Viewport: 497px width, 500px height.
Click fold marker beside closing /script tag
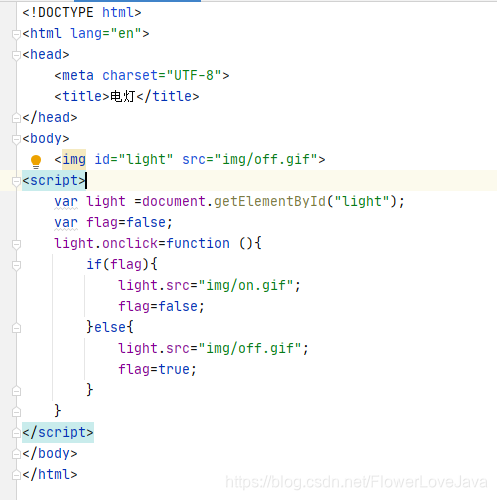(x=16, y=433)
